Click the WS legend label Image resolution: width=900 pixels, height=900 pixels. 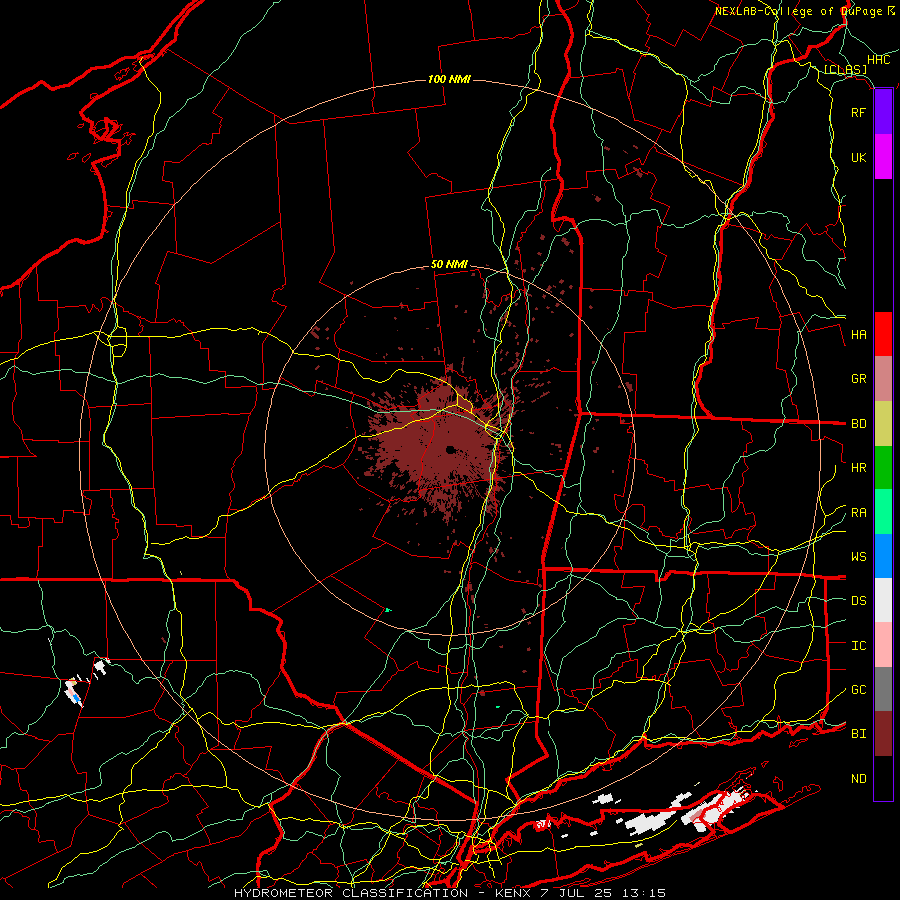point(858,557)
